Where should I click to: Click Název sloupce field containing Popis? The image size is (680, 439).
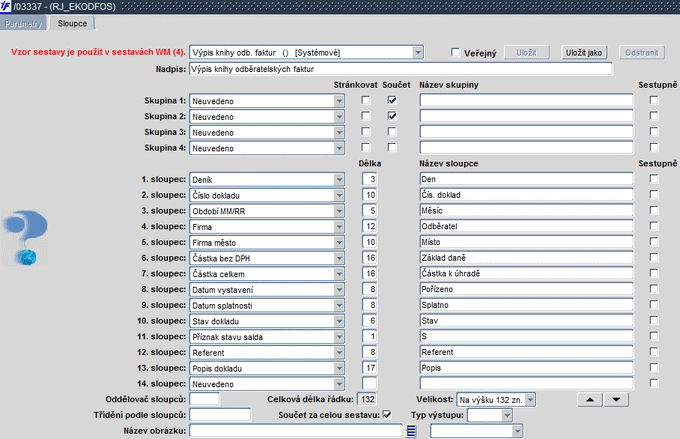click(x=526, y=367)
